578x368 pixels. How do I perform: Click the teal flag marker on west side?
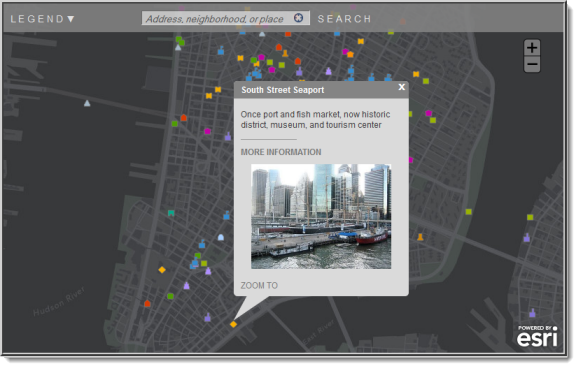tap(171, 213)
